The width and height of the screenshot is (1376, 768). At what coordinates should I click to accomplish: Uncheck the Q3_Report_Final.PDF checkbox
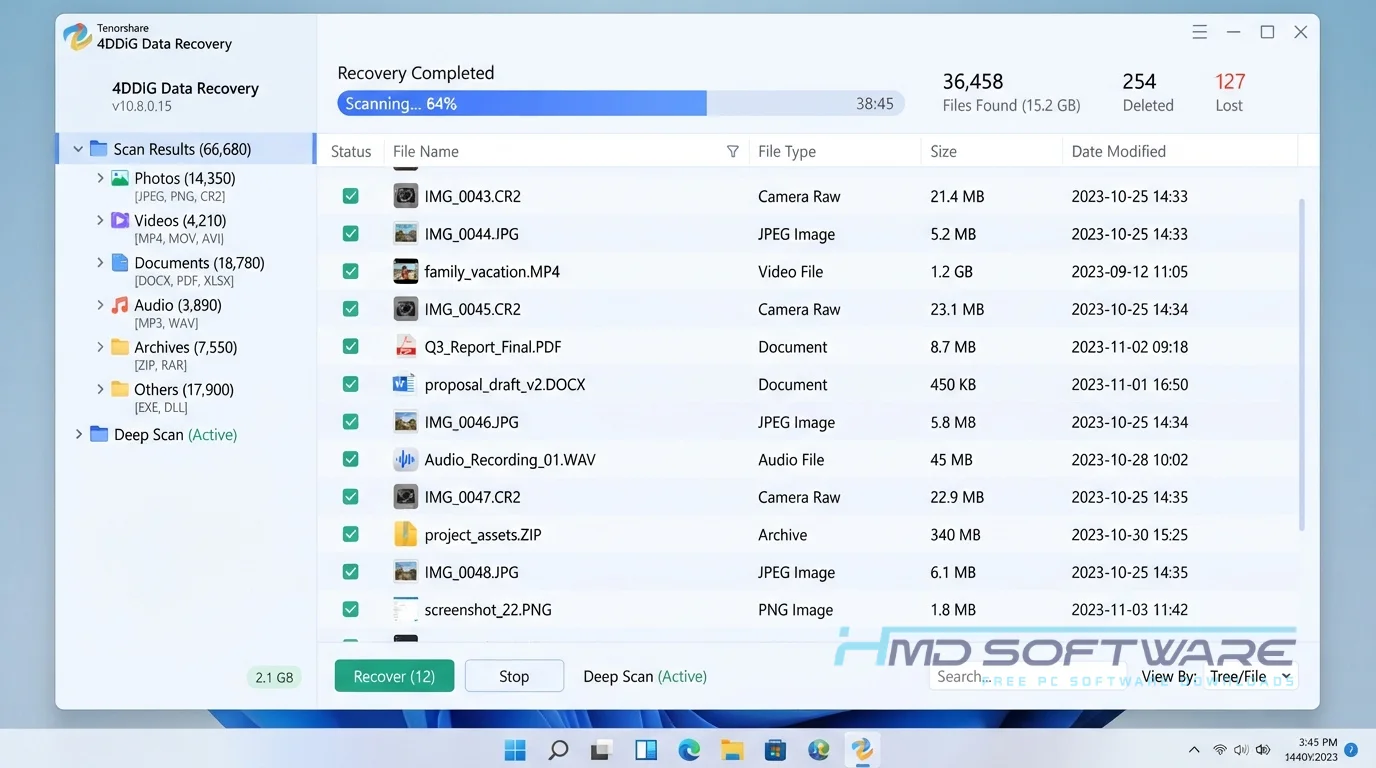(351, 347)
